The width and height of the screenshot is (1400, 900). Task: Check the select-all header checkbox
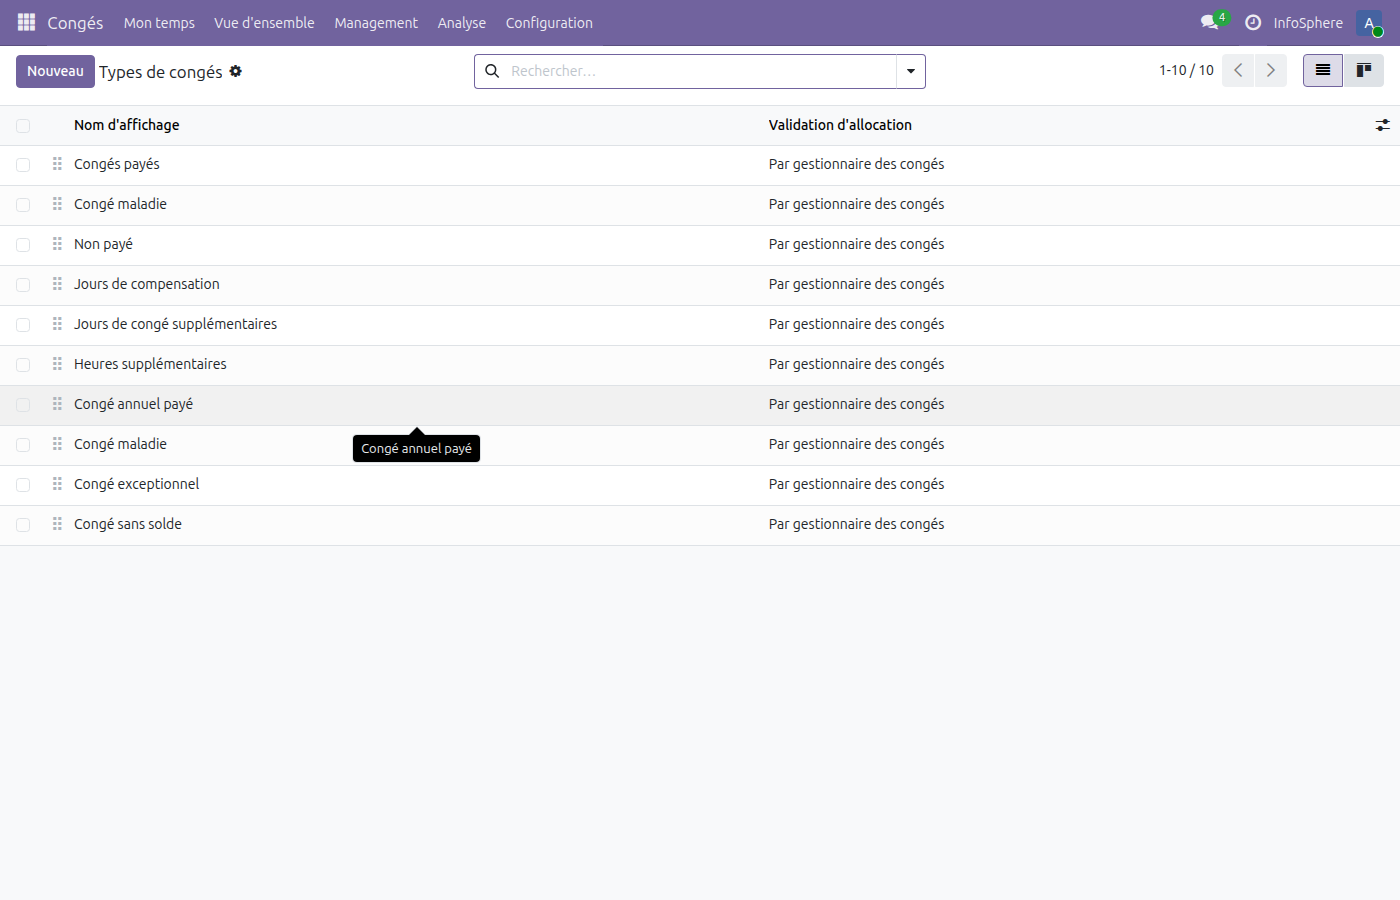click(x=23, y=125)
